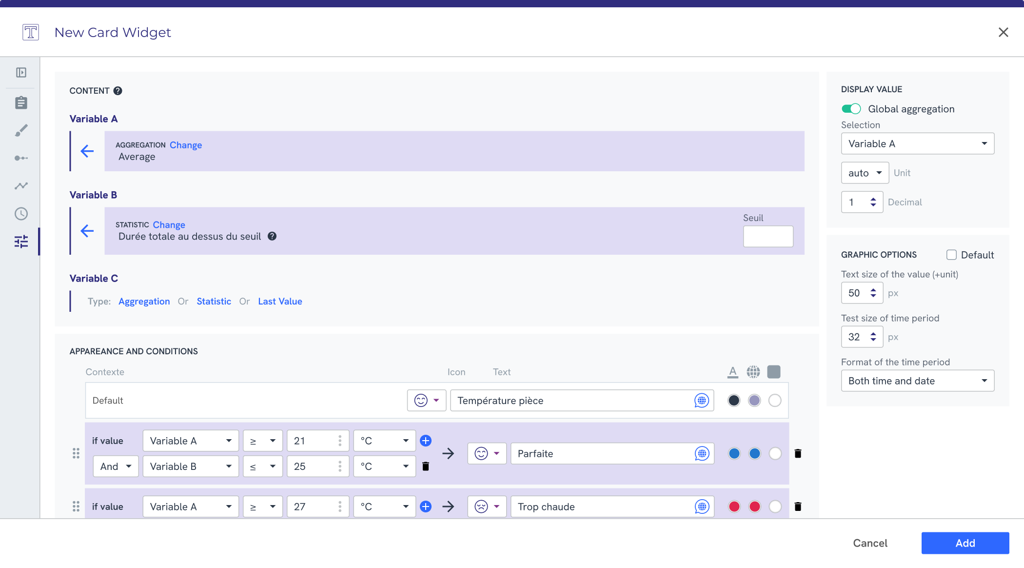Click the card widget T icon in header
Viewport: 1024px width, 568px height.
[30, 32]
